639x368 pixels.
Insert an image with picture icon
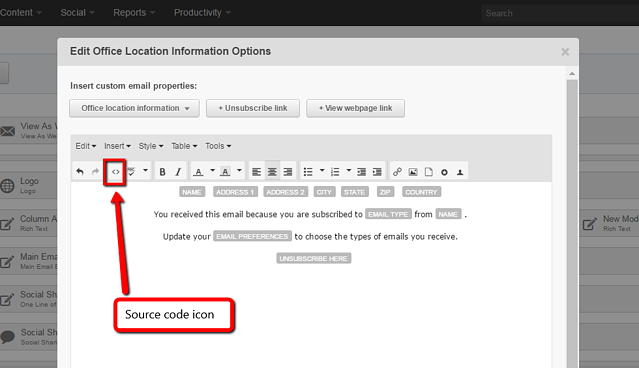[413, 172]
